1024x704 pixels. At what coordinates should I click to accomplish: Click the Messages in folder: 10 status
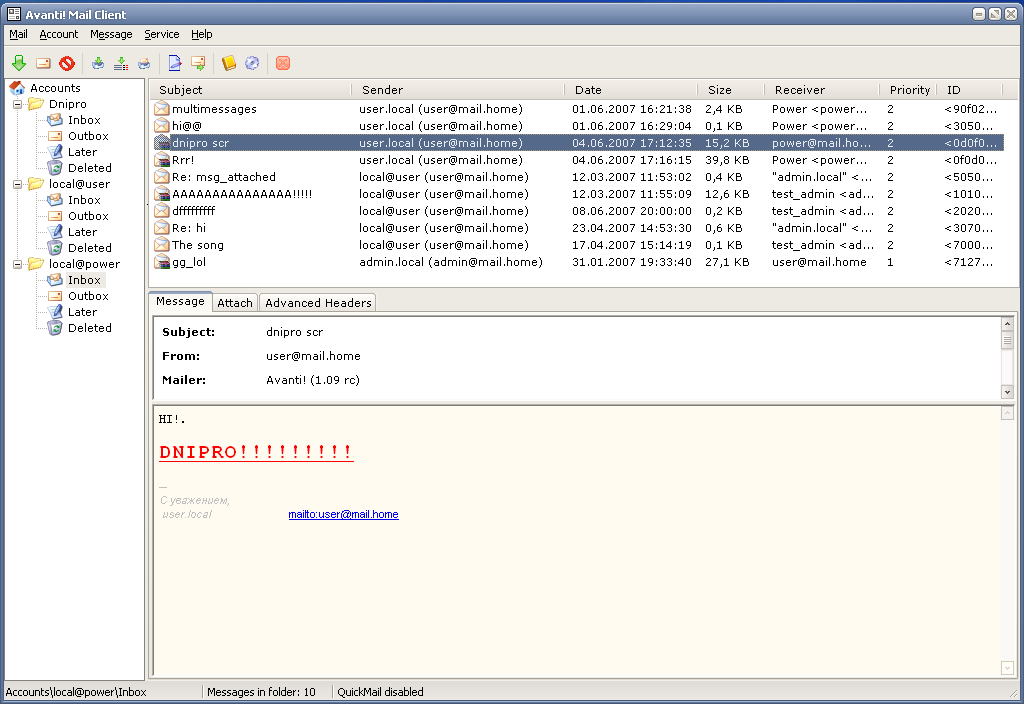click(261, 692)
